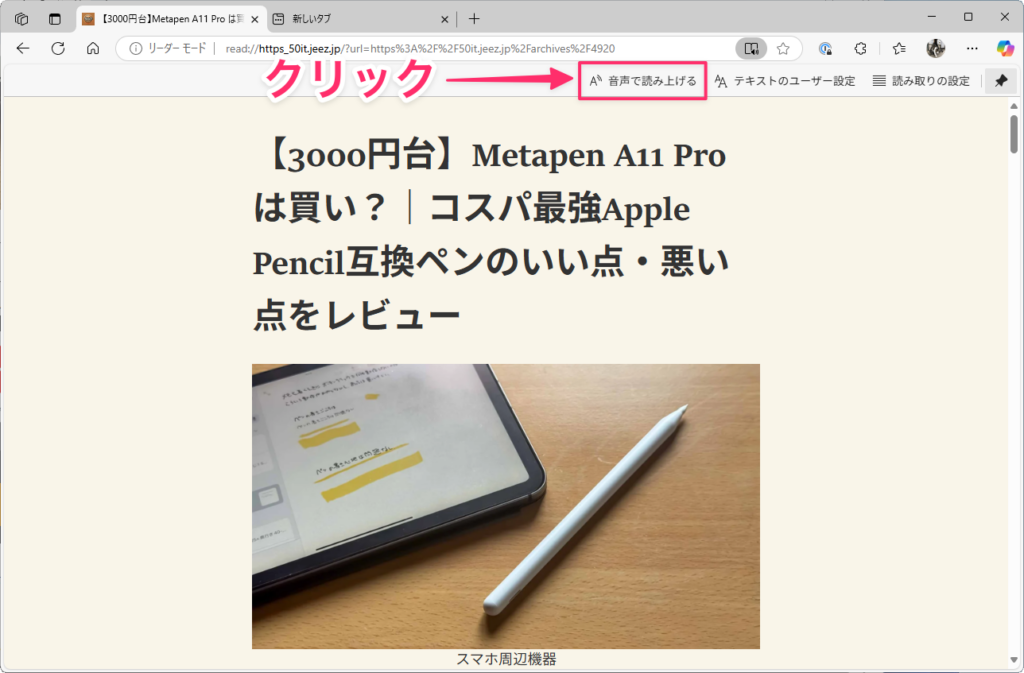Close the 新しいタブ tab

point(445,20)
